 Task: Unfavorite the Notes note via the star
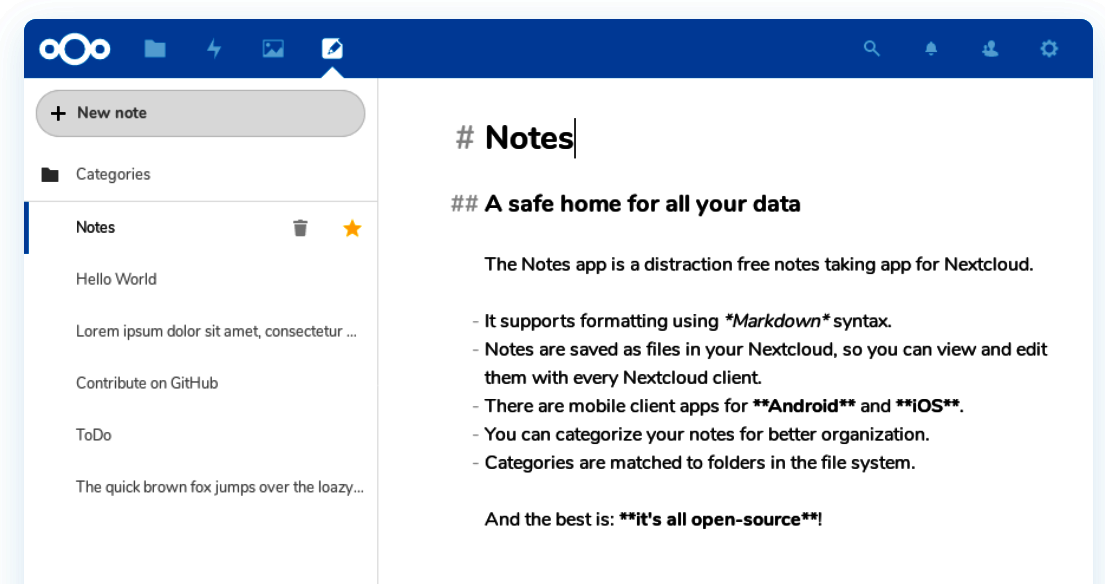[351, 227]
